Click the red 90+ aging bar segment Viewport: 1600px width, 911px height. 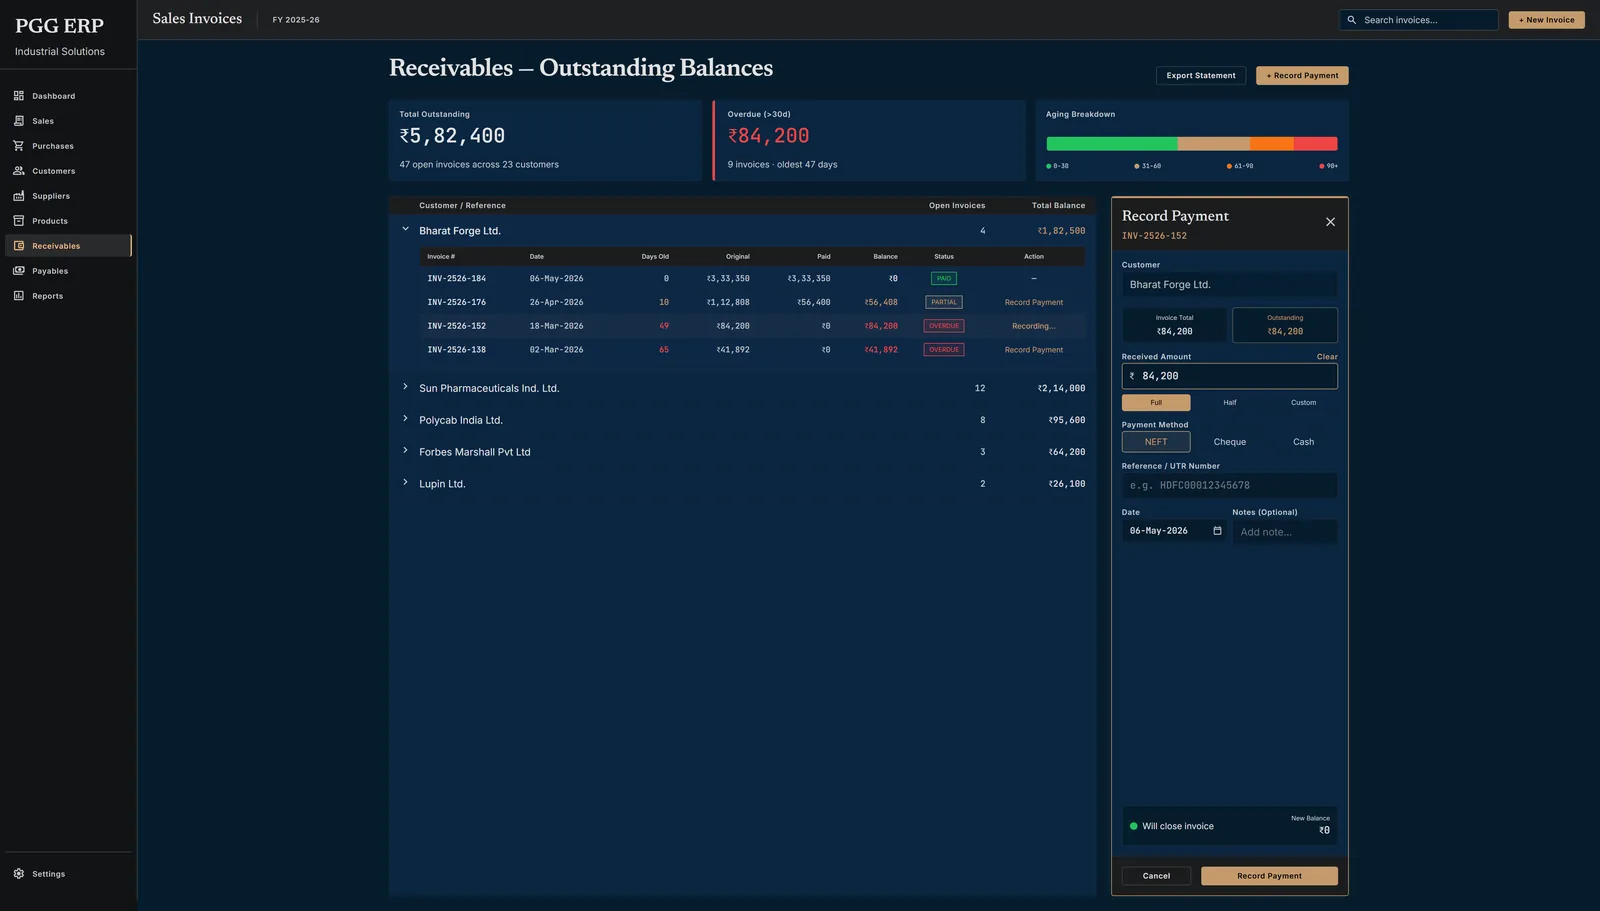click(x=1316, y=144)
